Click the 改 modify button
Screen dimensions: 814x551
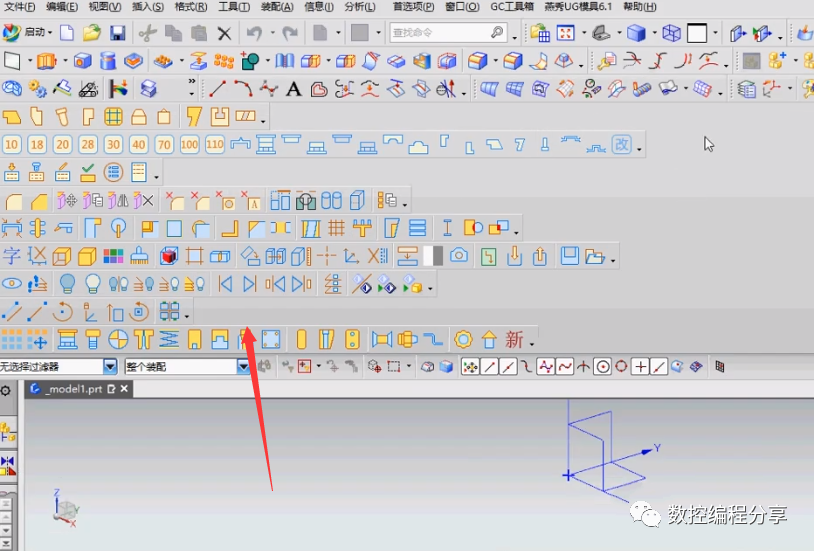coord(621,144)
